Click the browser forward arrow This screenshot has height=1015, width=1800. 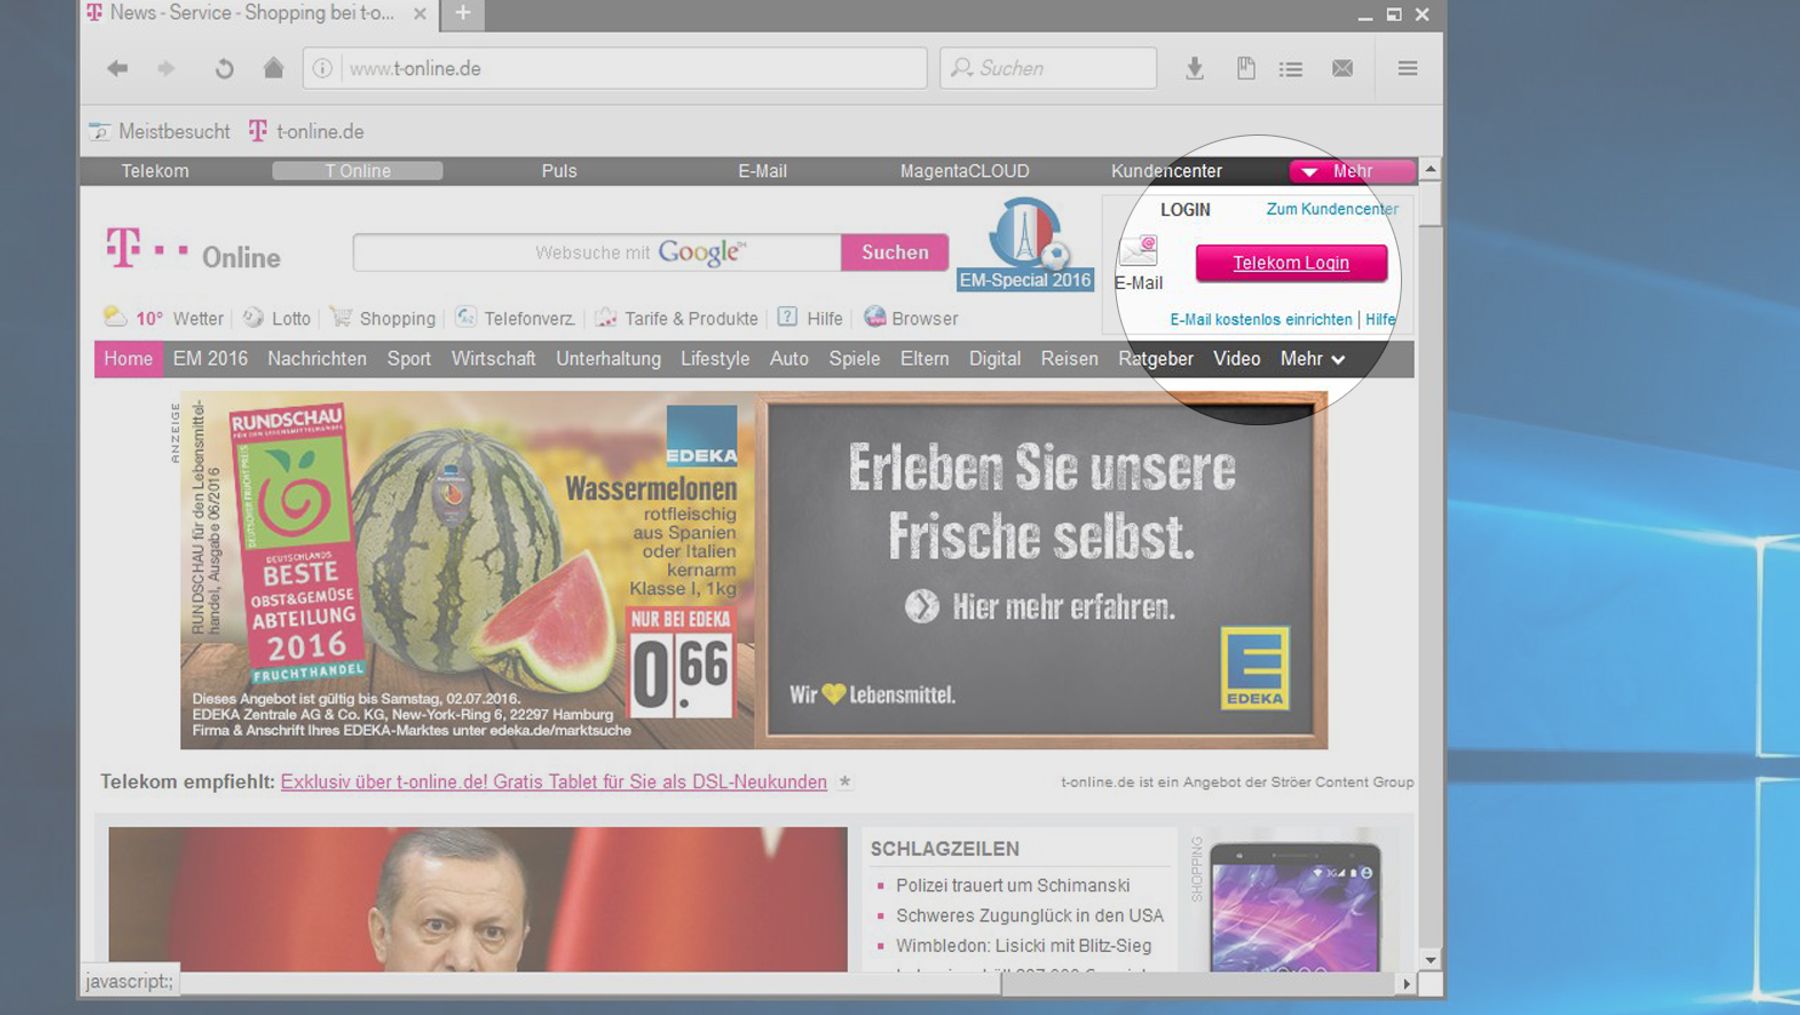(166, 68)
